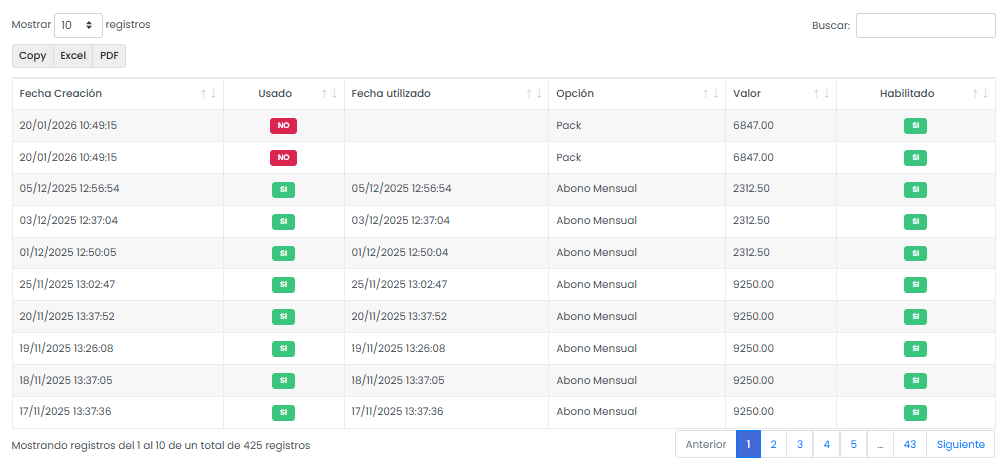The height and width of the screenshot is (467, 1001).
Task: Click the Usado SI badge in the 05/12/2025 row
Action: (283, 189)
